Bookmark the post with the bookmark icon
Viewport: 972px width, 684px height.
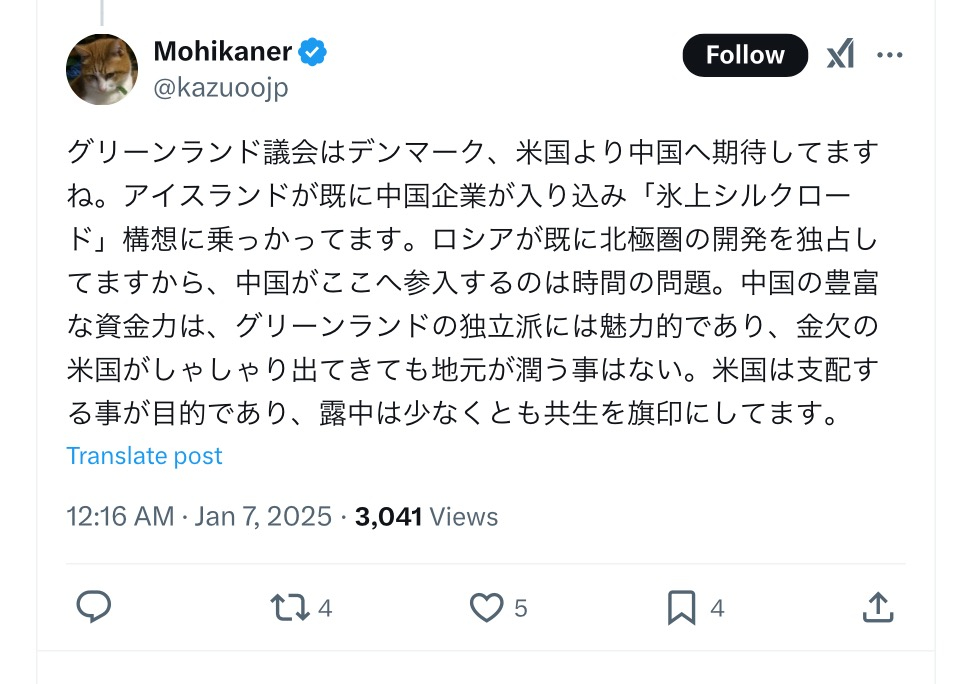pyautogui.click(x=682, y=607)
